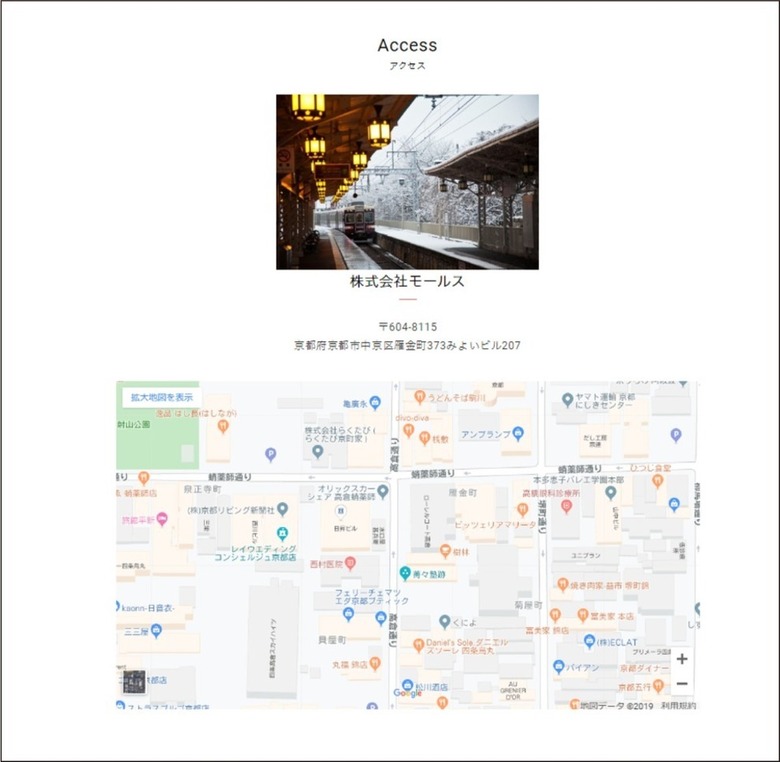Select the 桟敷 restaurant pin

click(424, 438)
